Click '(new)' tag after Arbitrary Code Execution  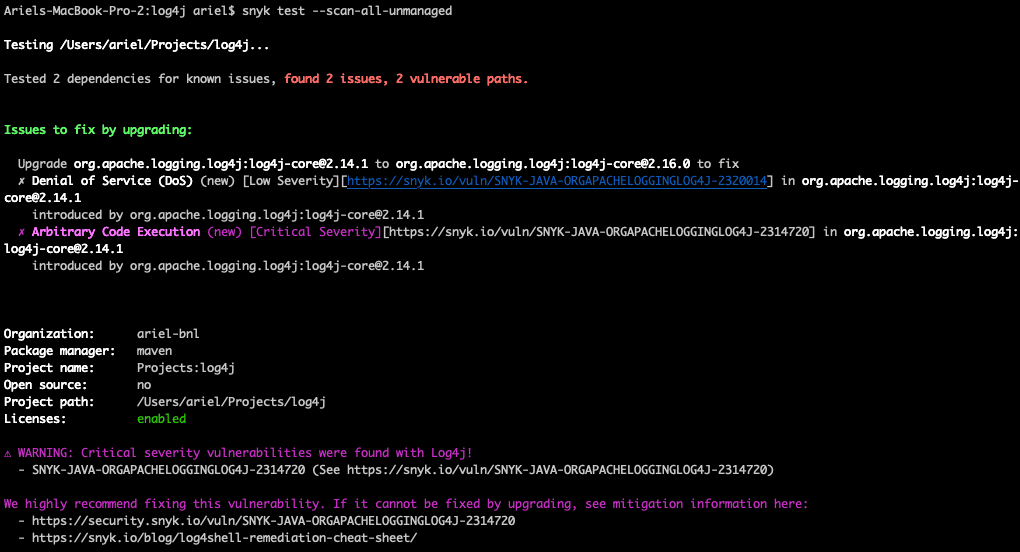tap(224, 231)
